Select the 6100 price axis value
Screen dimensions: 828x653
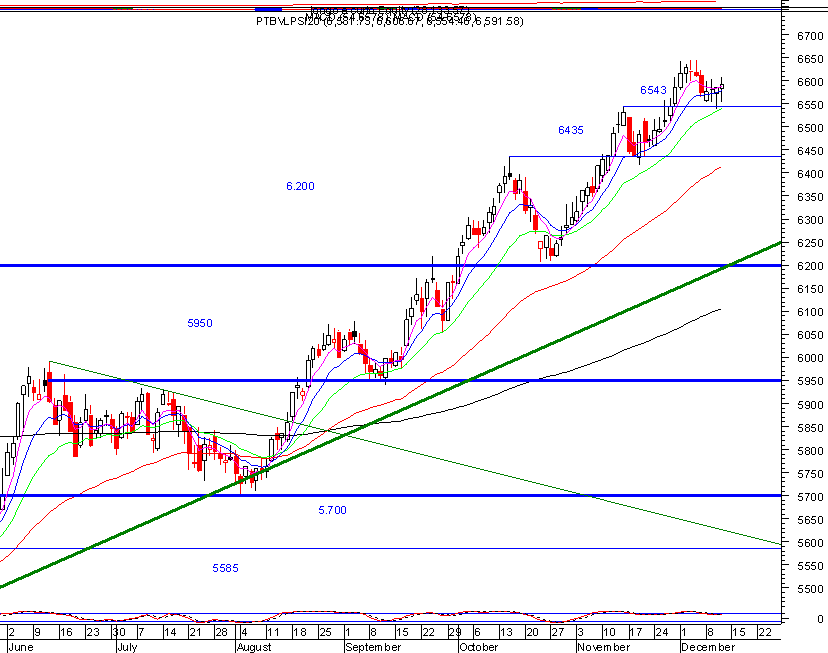(x=810, y=313)
